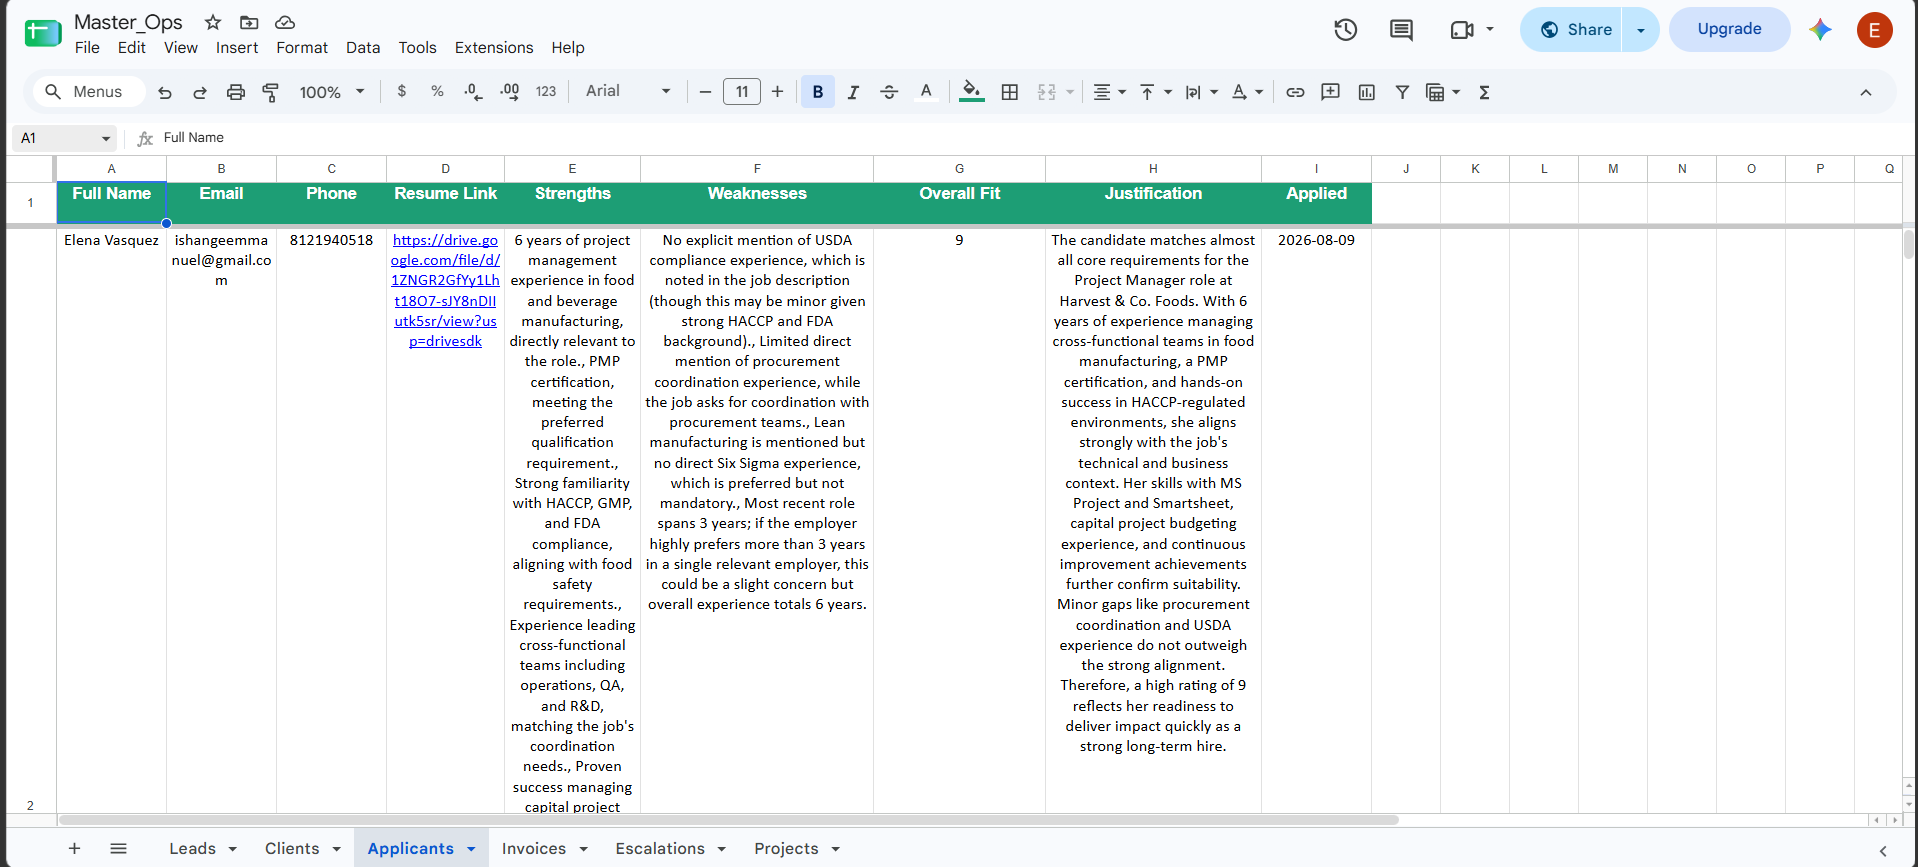Open the functions sigma icon
The width and height of the screenshot is (1918, 867).
[x=1484, y=92]
